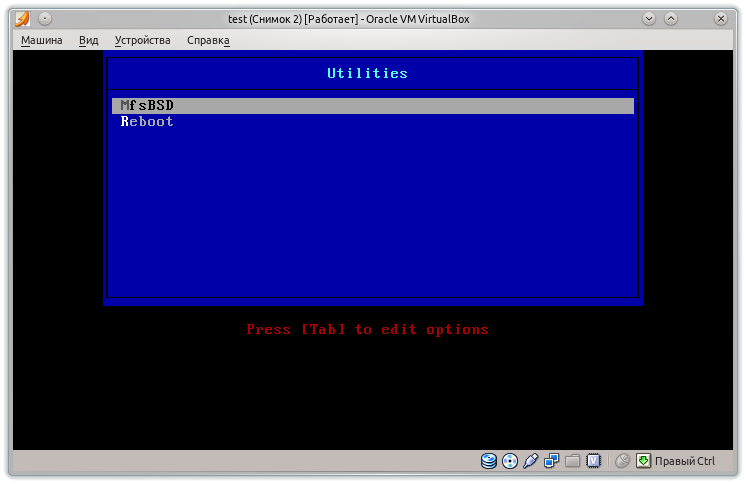
Task: Open the Вид menu
Action: (x=88, y=40)
